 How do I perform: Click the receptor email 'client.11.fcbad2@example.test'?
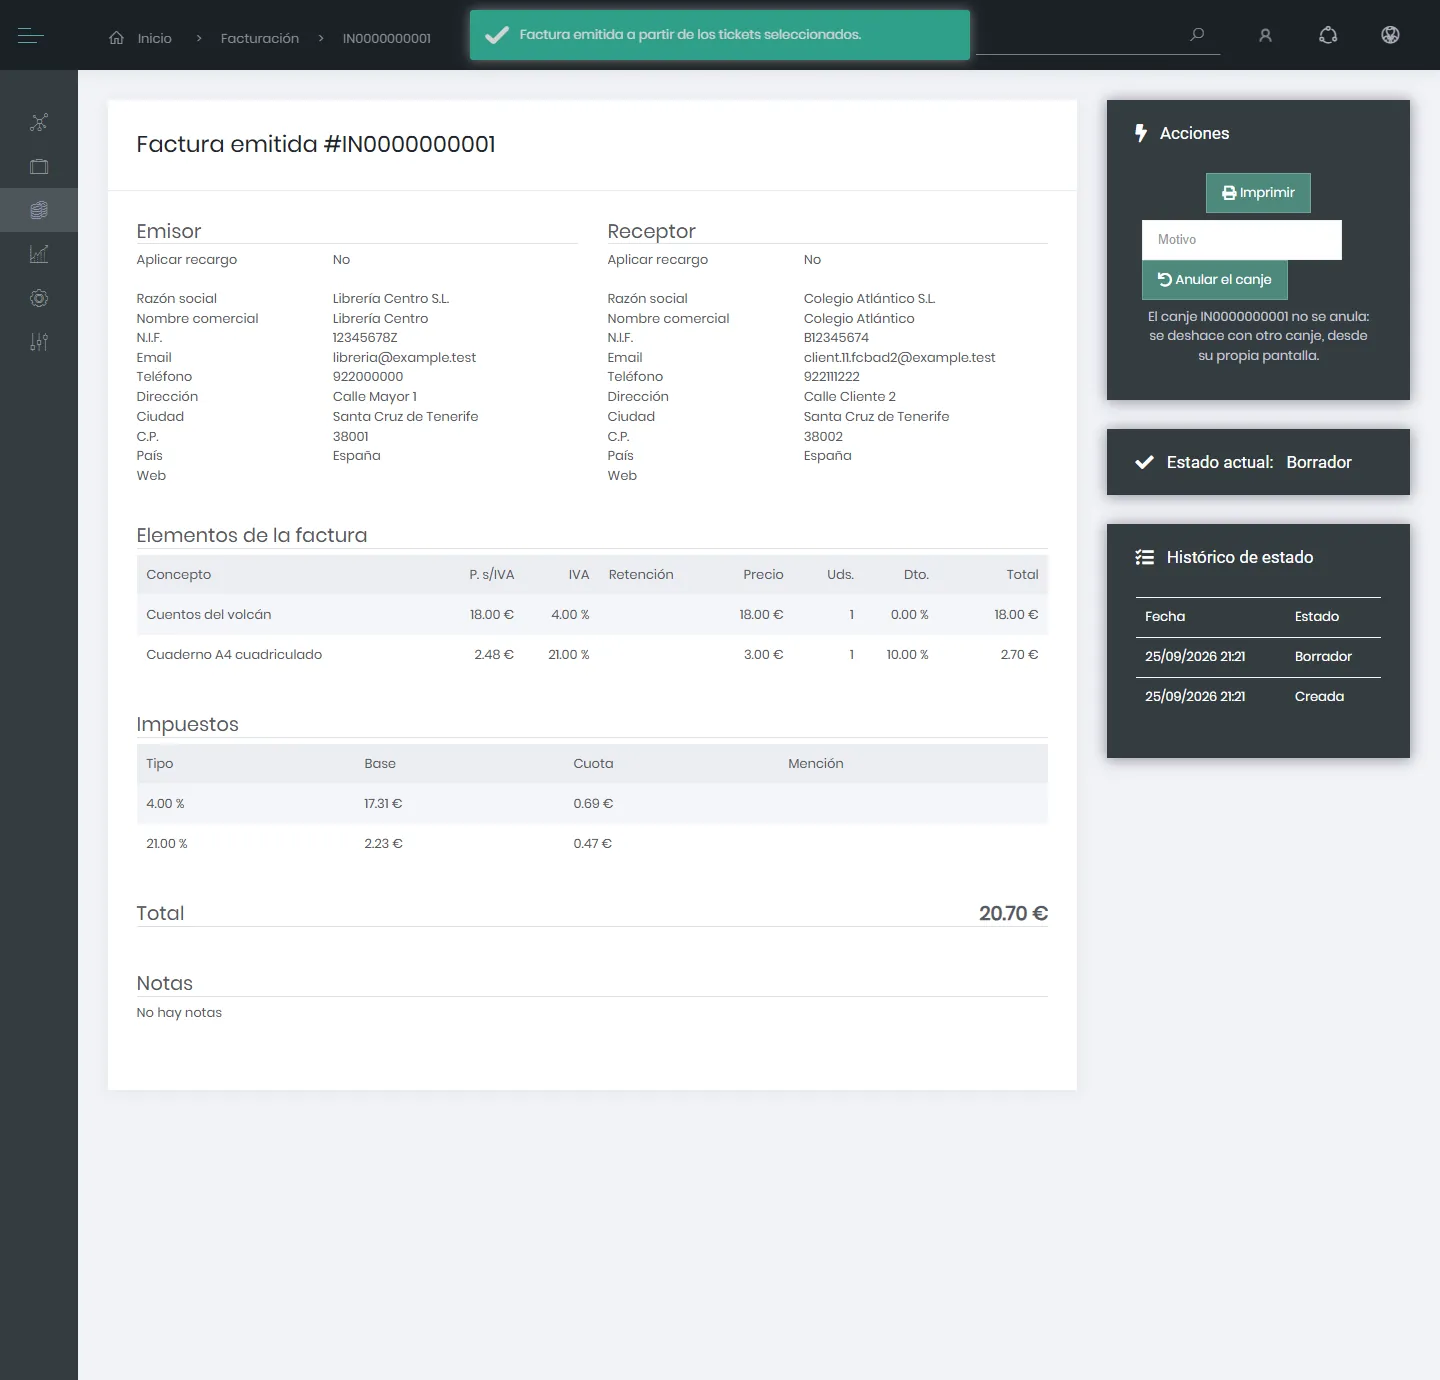(900, 358)
